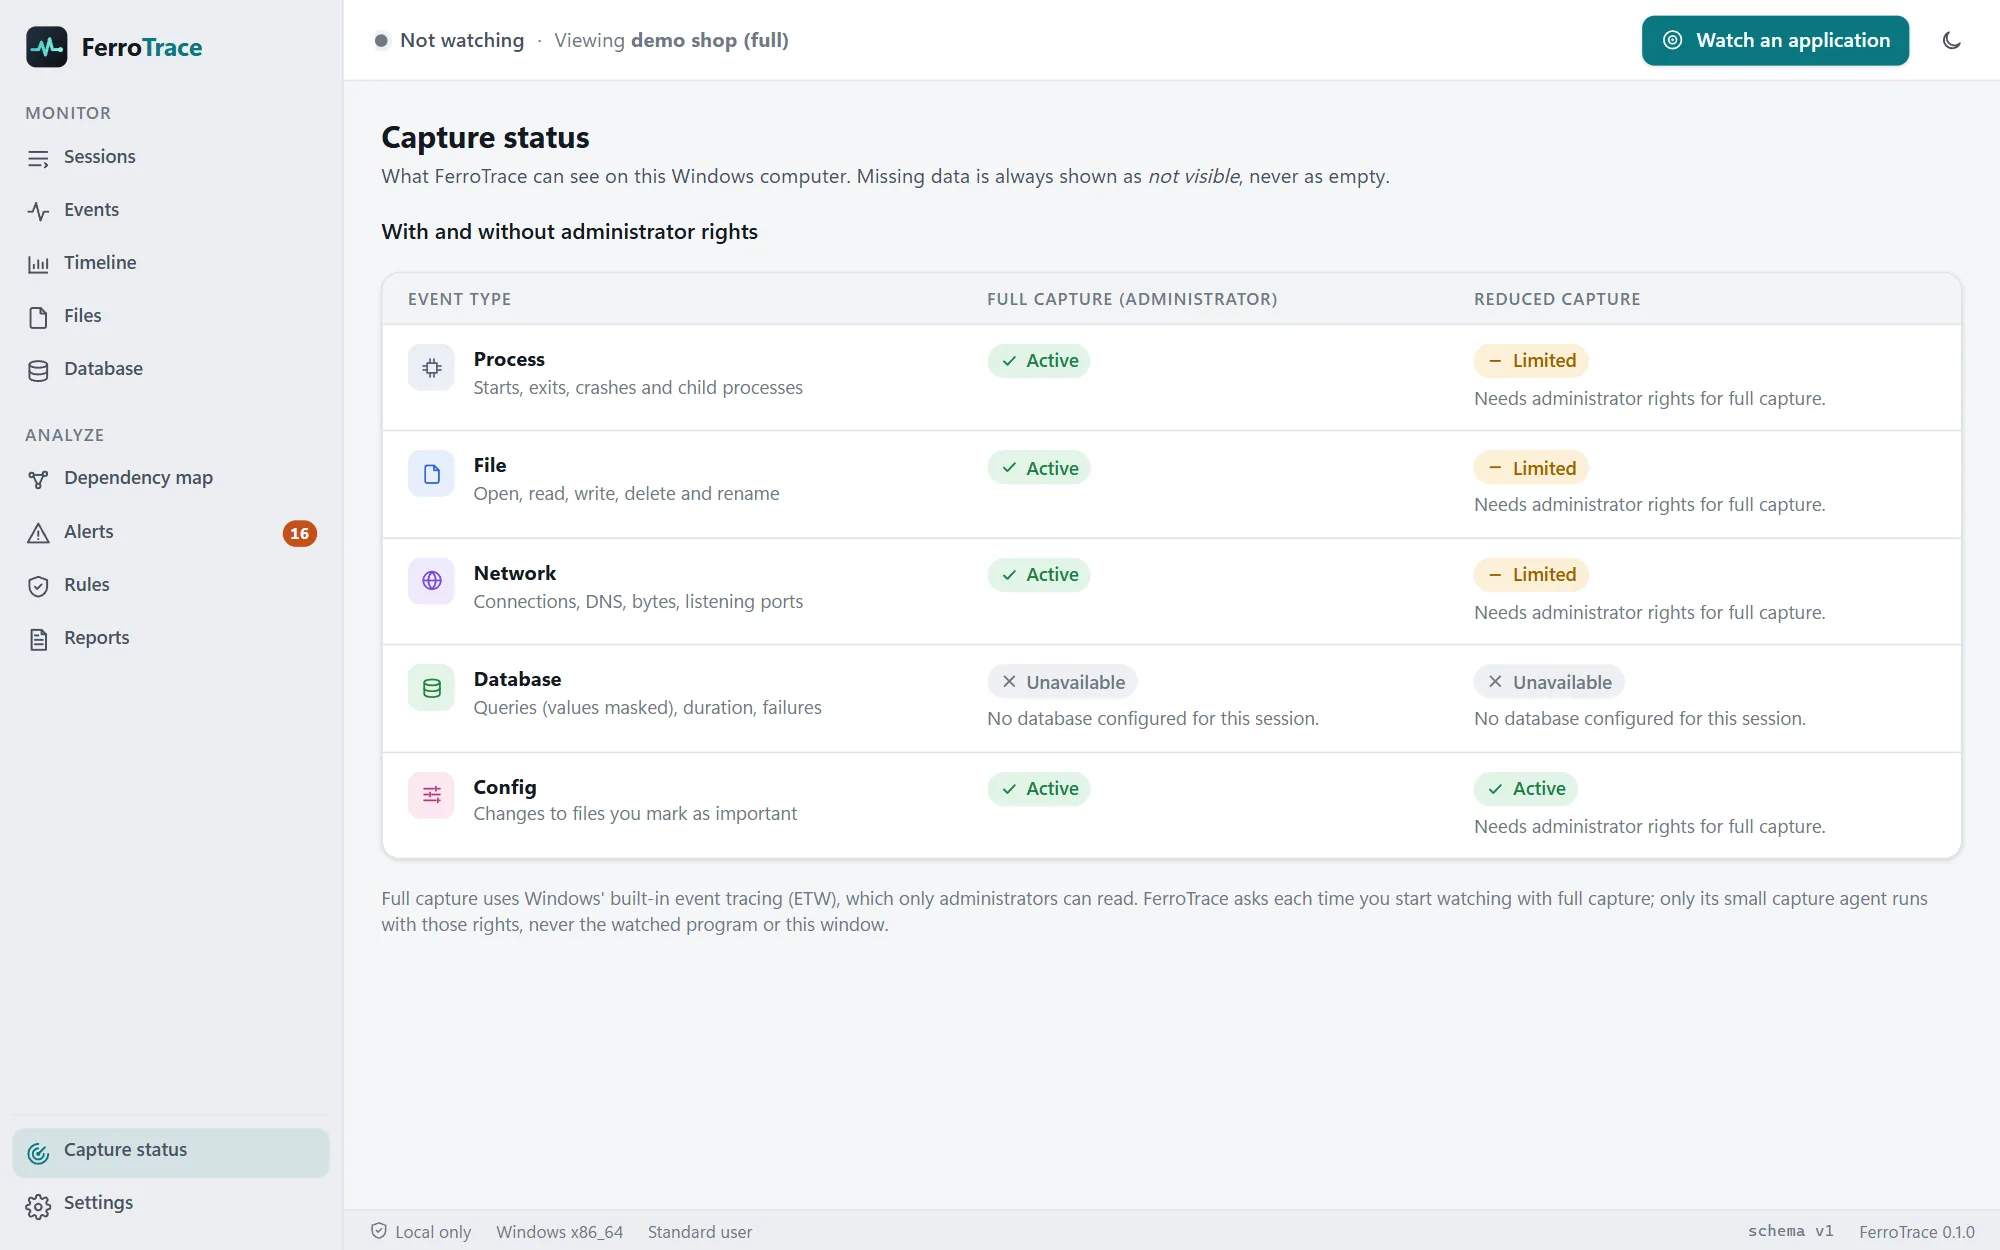Click the Events pulse icon

click(38, 211)
